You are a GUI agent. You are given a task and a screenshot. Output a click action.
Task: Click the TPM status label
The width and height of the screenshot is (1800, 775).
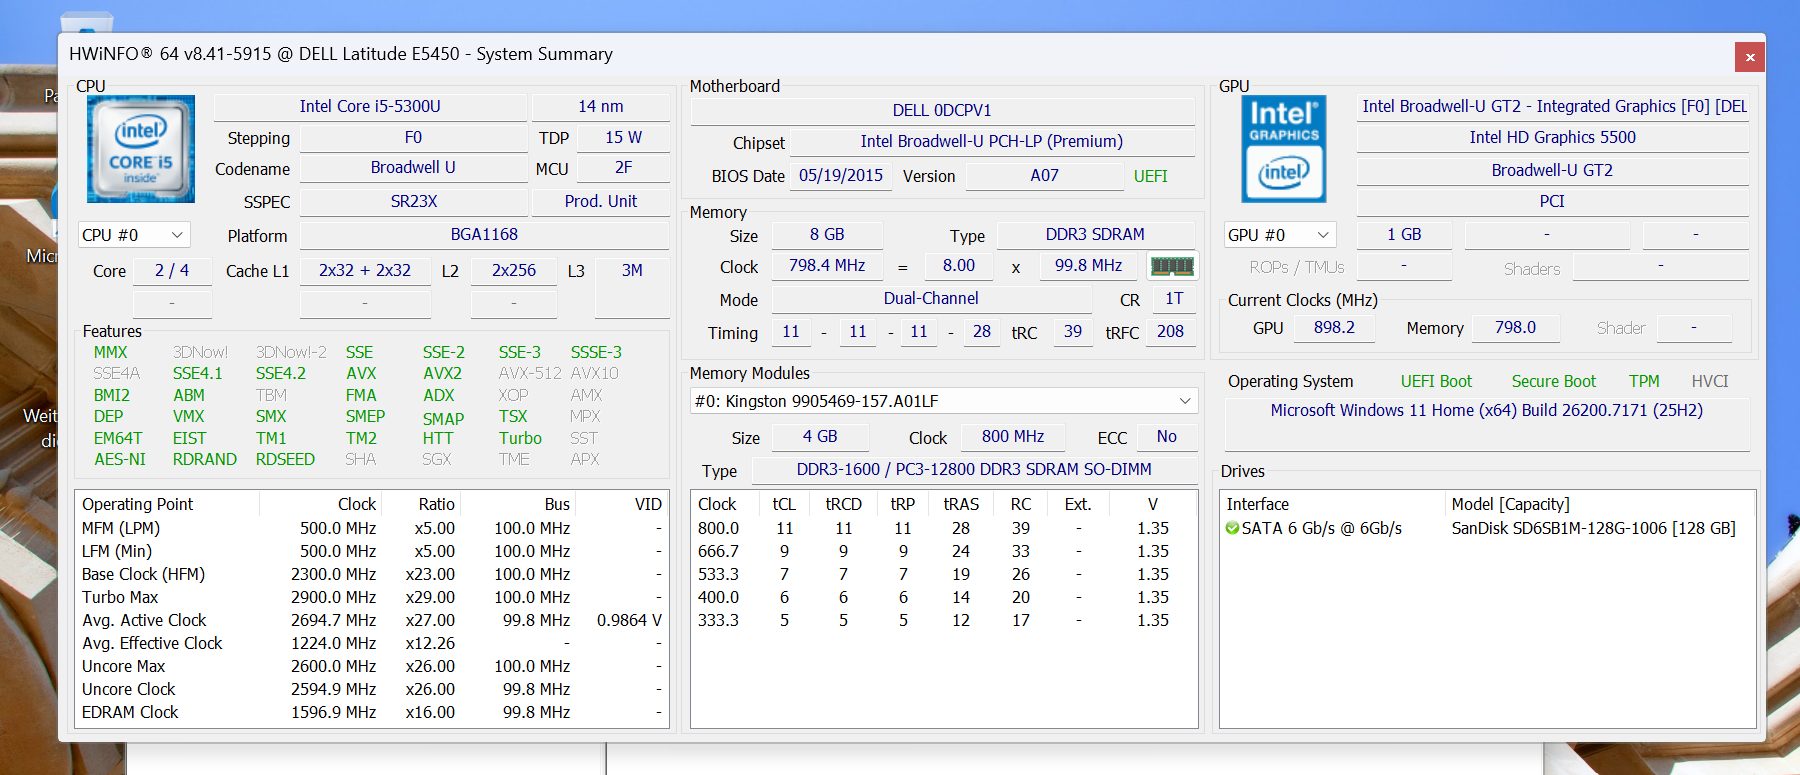[1644, 382]
